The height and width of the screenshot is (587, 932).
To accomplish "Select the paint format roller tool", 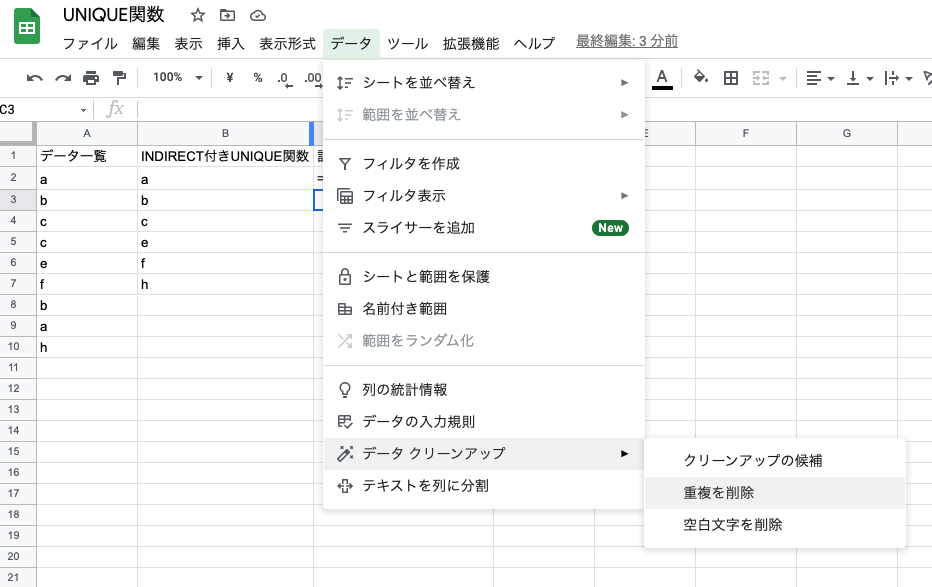I will click(x=119, y=78).
